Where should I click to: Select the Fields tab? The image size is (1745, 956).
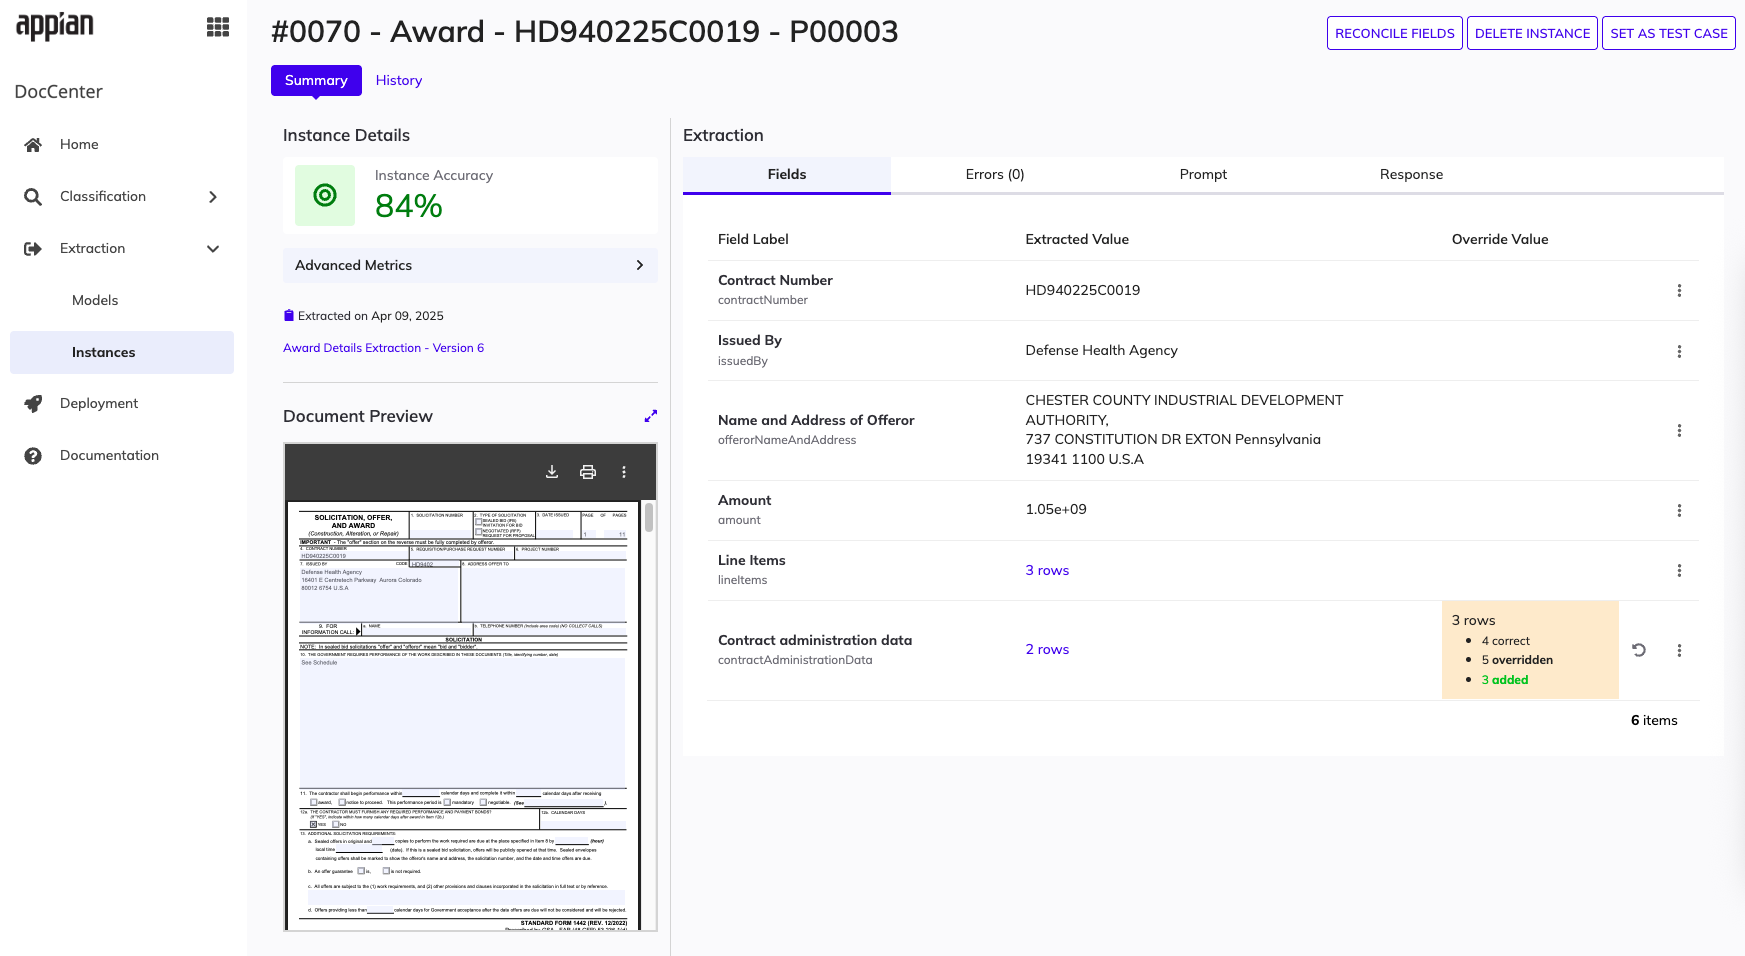pyautogui.click(x=787, y=175)
